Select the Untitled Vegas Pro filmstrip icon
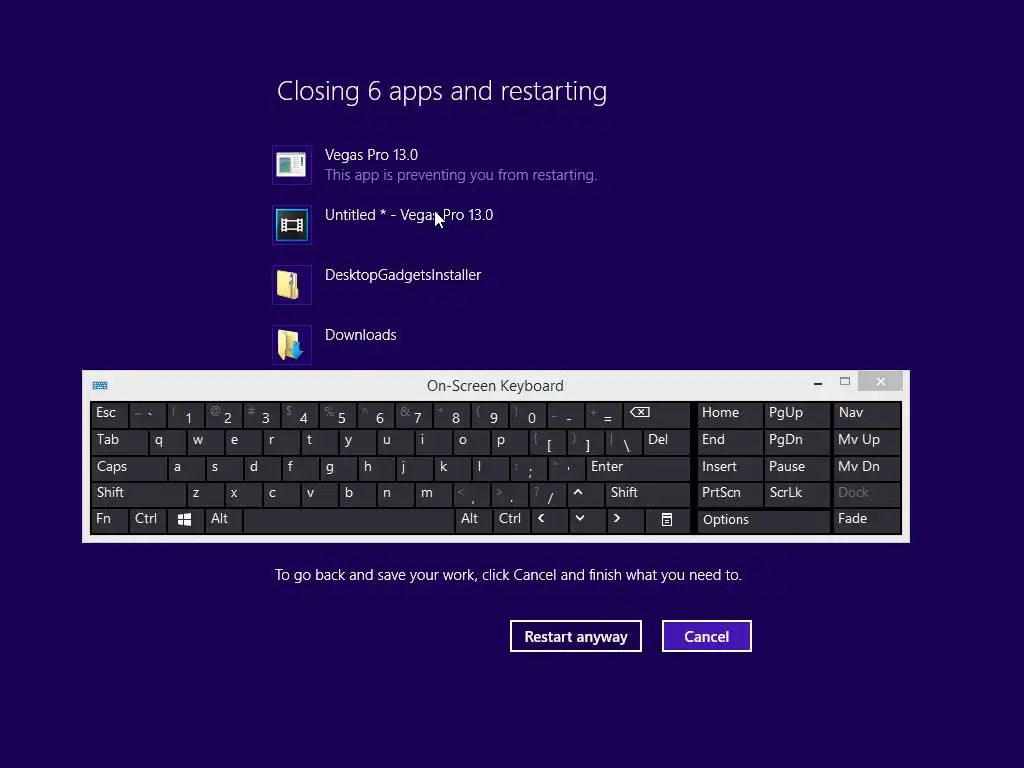 pos(291,225)
